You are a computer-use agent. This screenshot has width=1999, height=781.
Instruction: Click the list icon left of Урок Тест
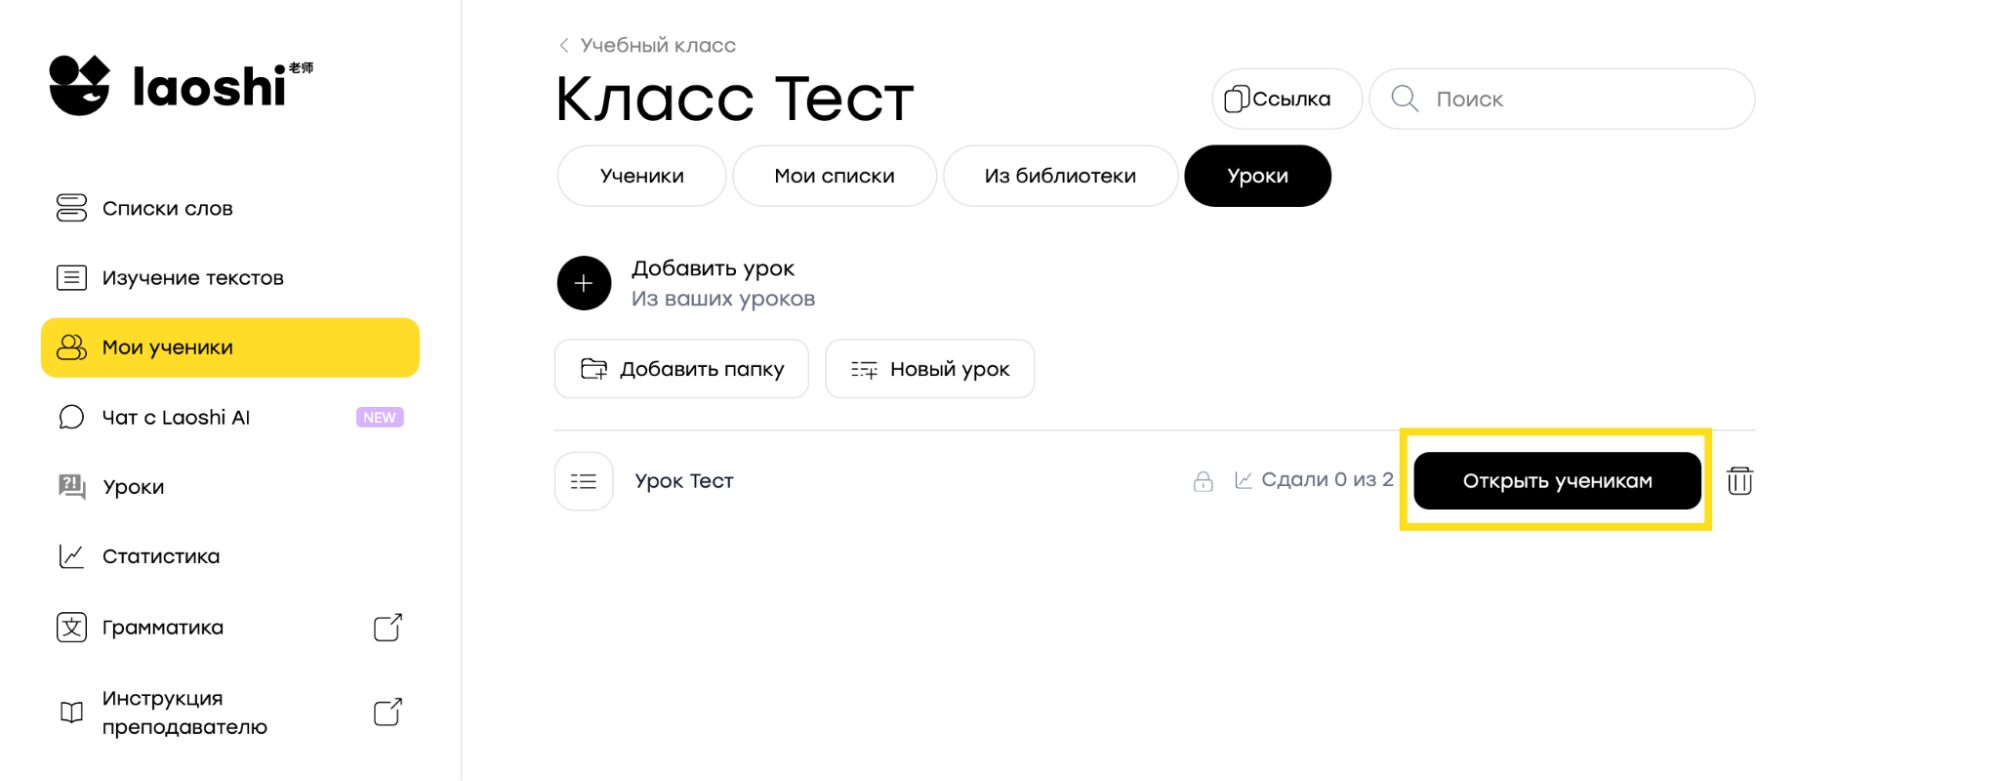(x=584, y=481)
